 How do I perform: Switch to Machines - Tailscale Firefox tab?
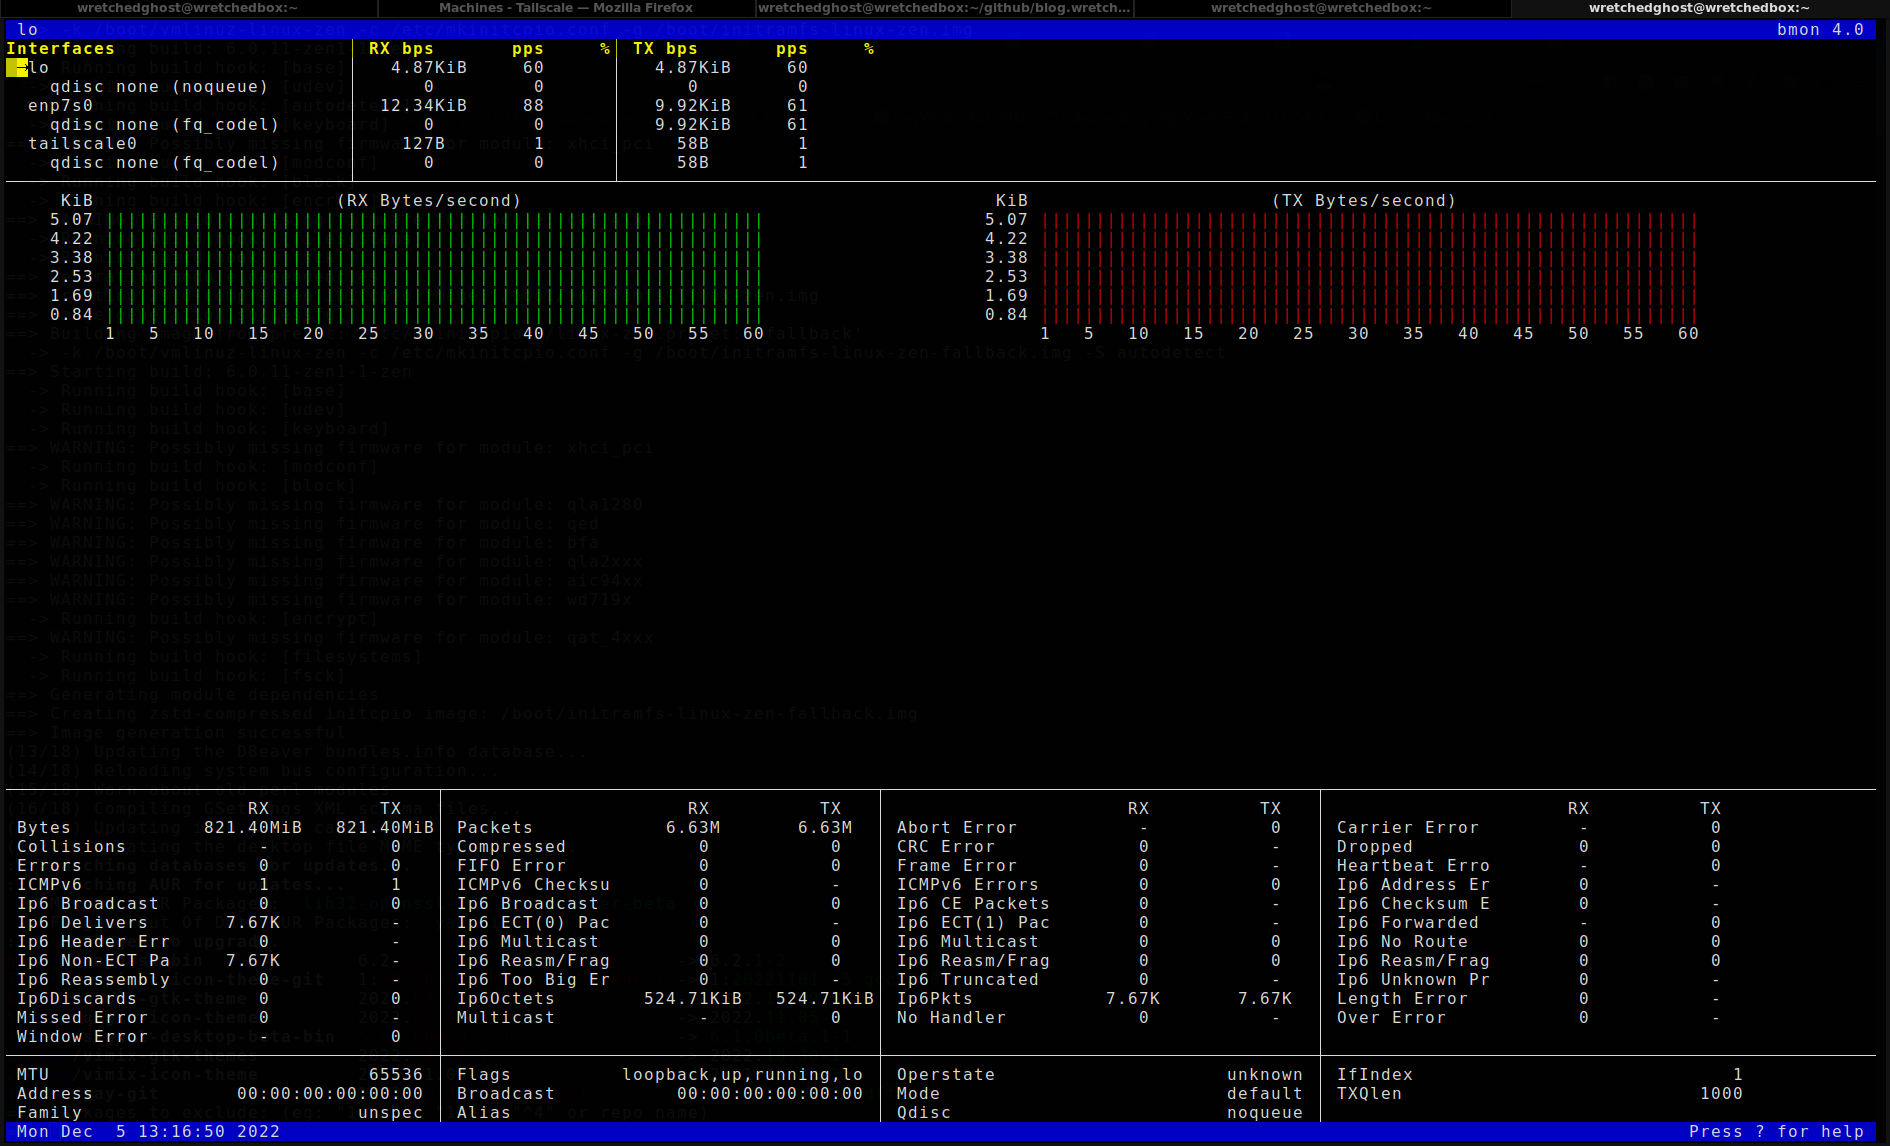coord(566,8)
